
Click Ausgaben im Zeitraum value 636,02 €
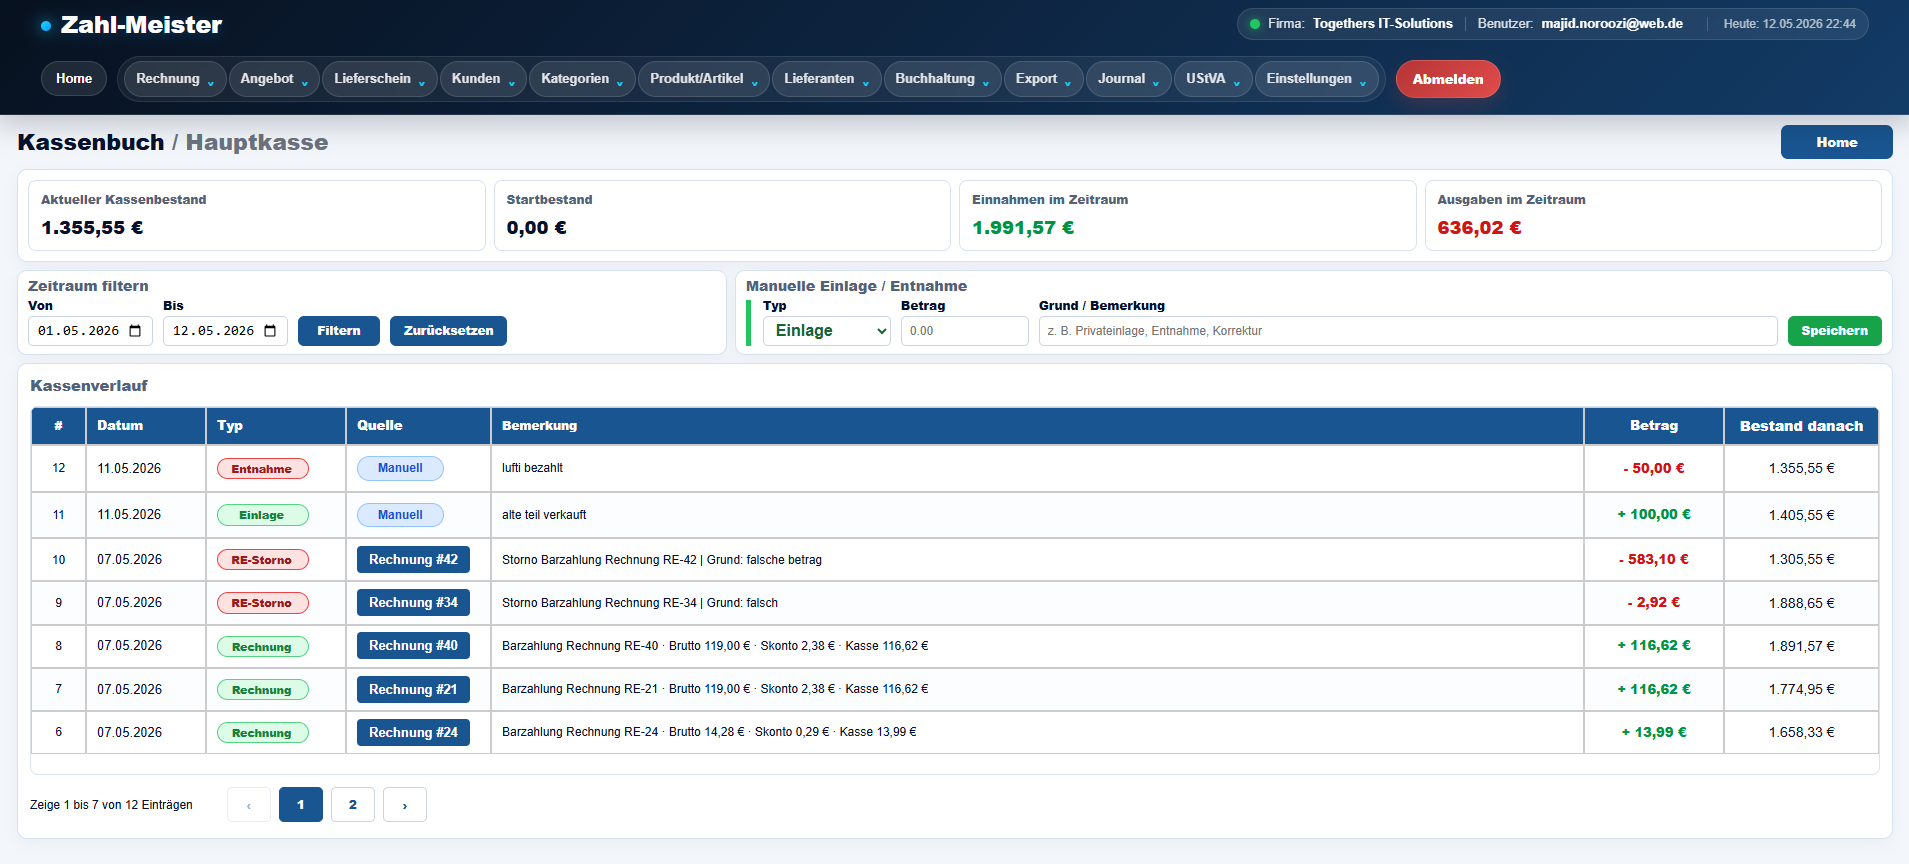1479,228
